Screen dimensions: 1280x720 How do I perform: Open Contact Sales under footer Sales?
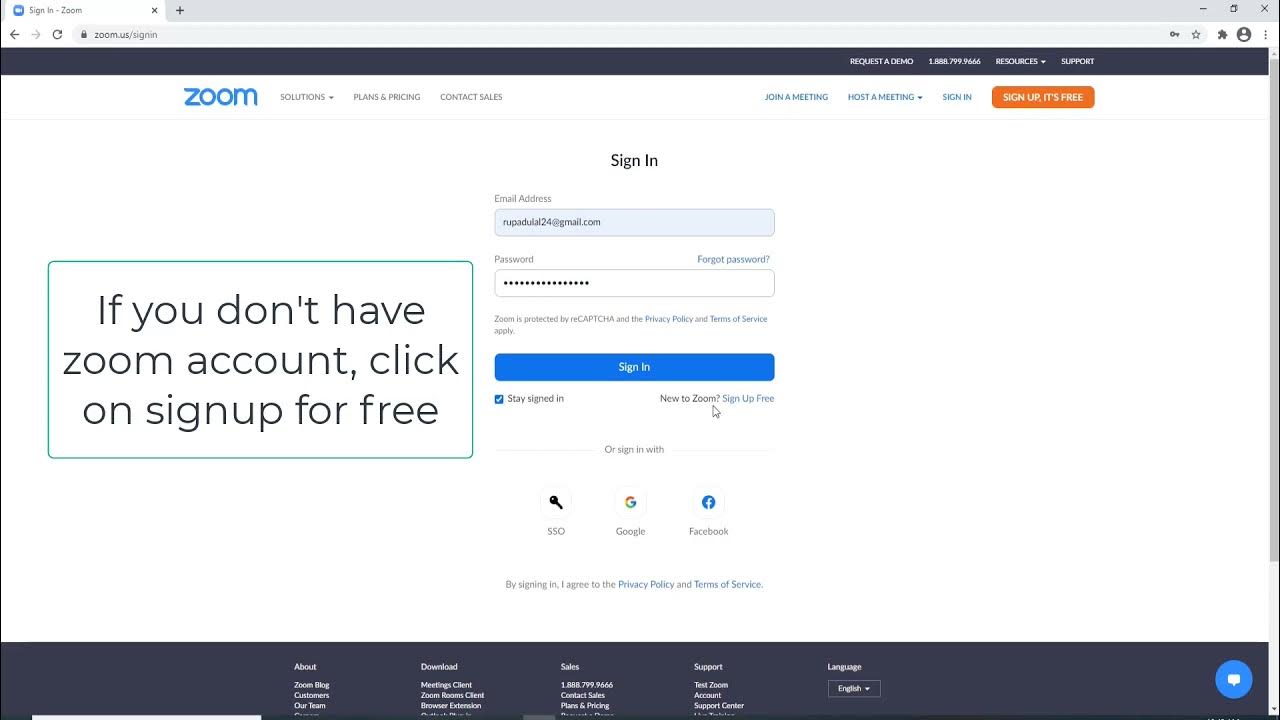(583, 695)
